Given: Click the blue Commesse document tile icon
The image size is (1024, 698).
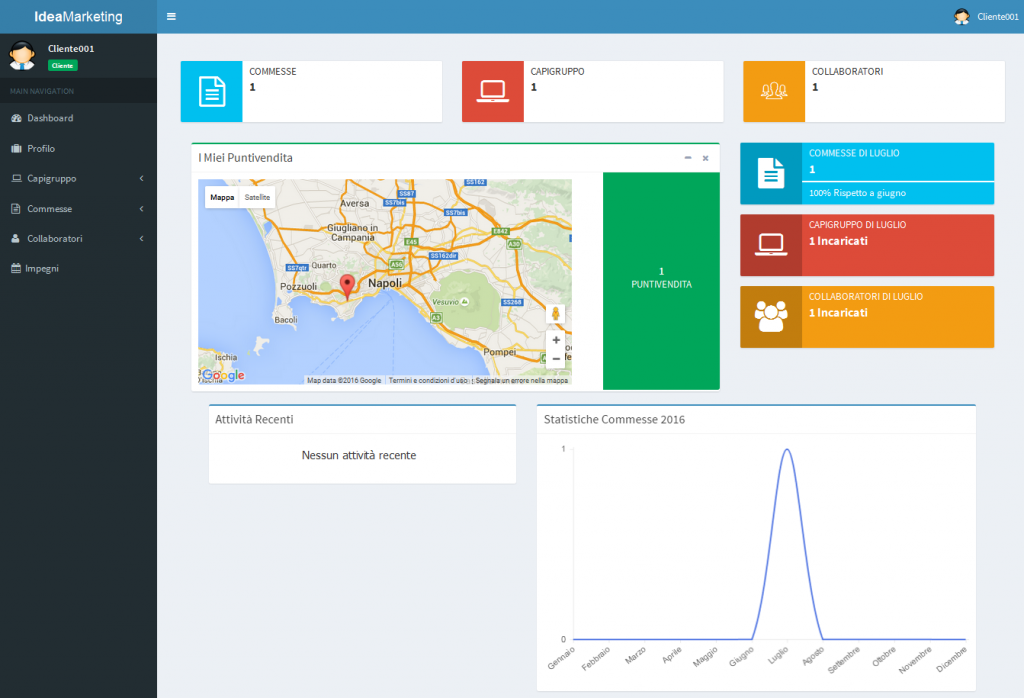Looking at the screenshot, I should (212, 91).
